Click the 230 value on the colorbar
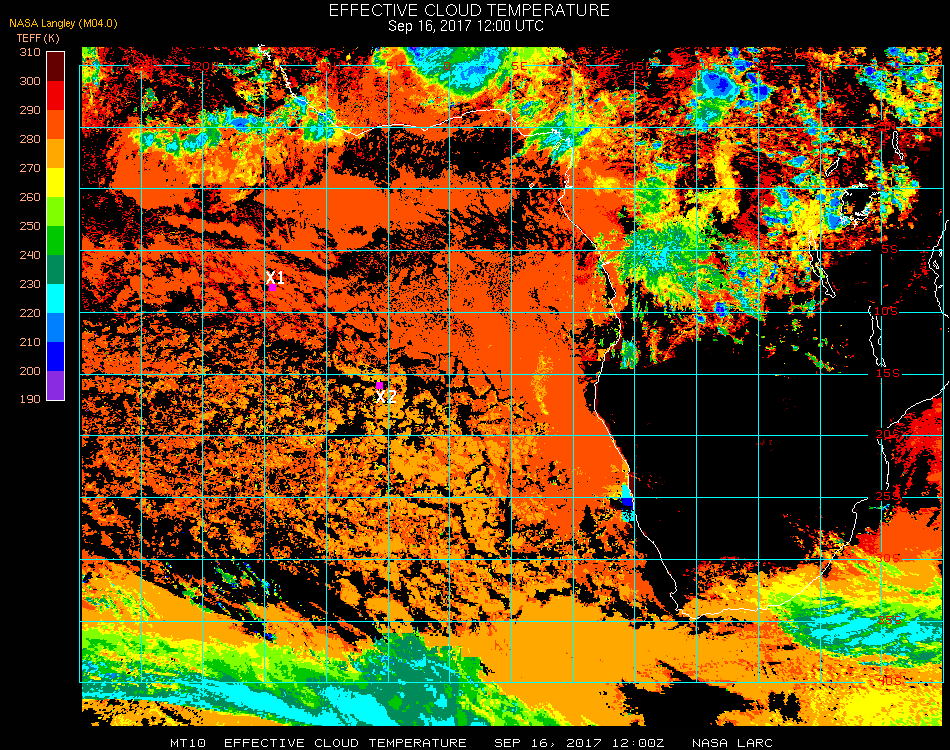Viewport: 950px width, 750px height. [x=30, y=284]
